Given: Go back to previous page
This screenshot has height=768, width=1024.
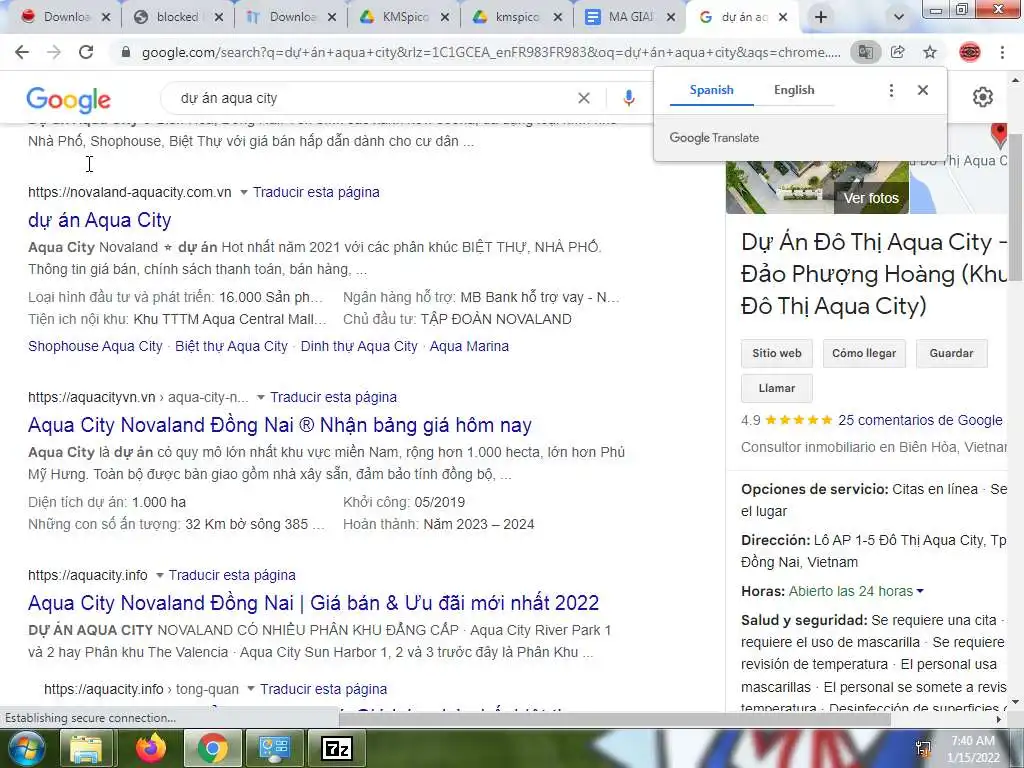Looking at the screenshot, I should click(22, 52).
